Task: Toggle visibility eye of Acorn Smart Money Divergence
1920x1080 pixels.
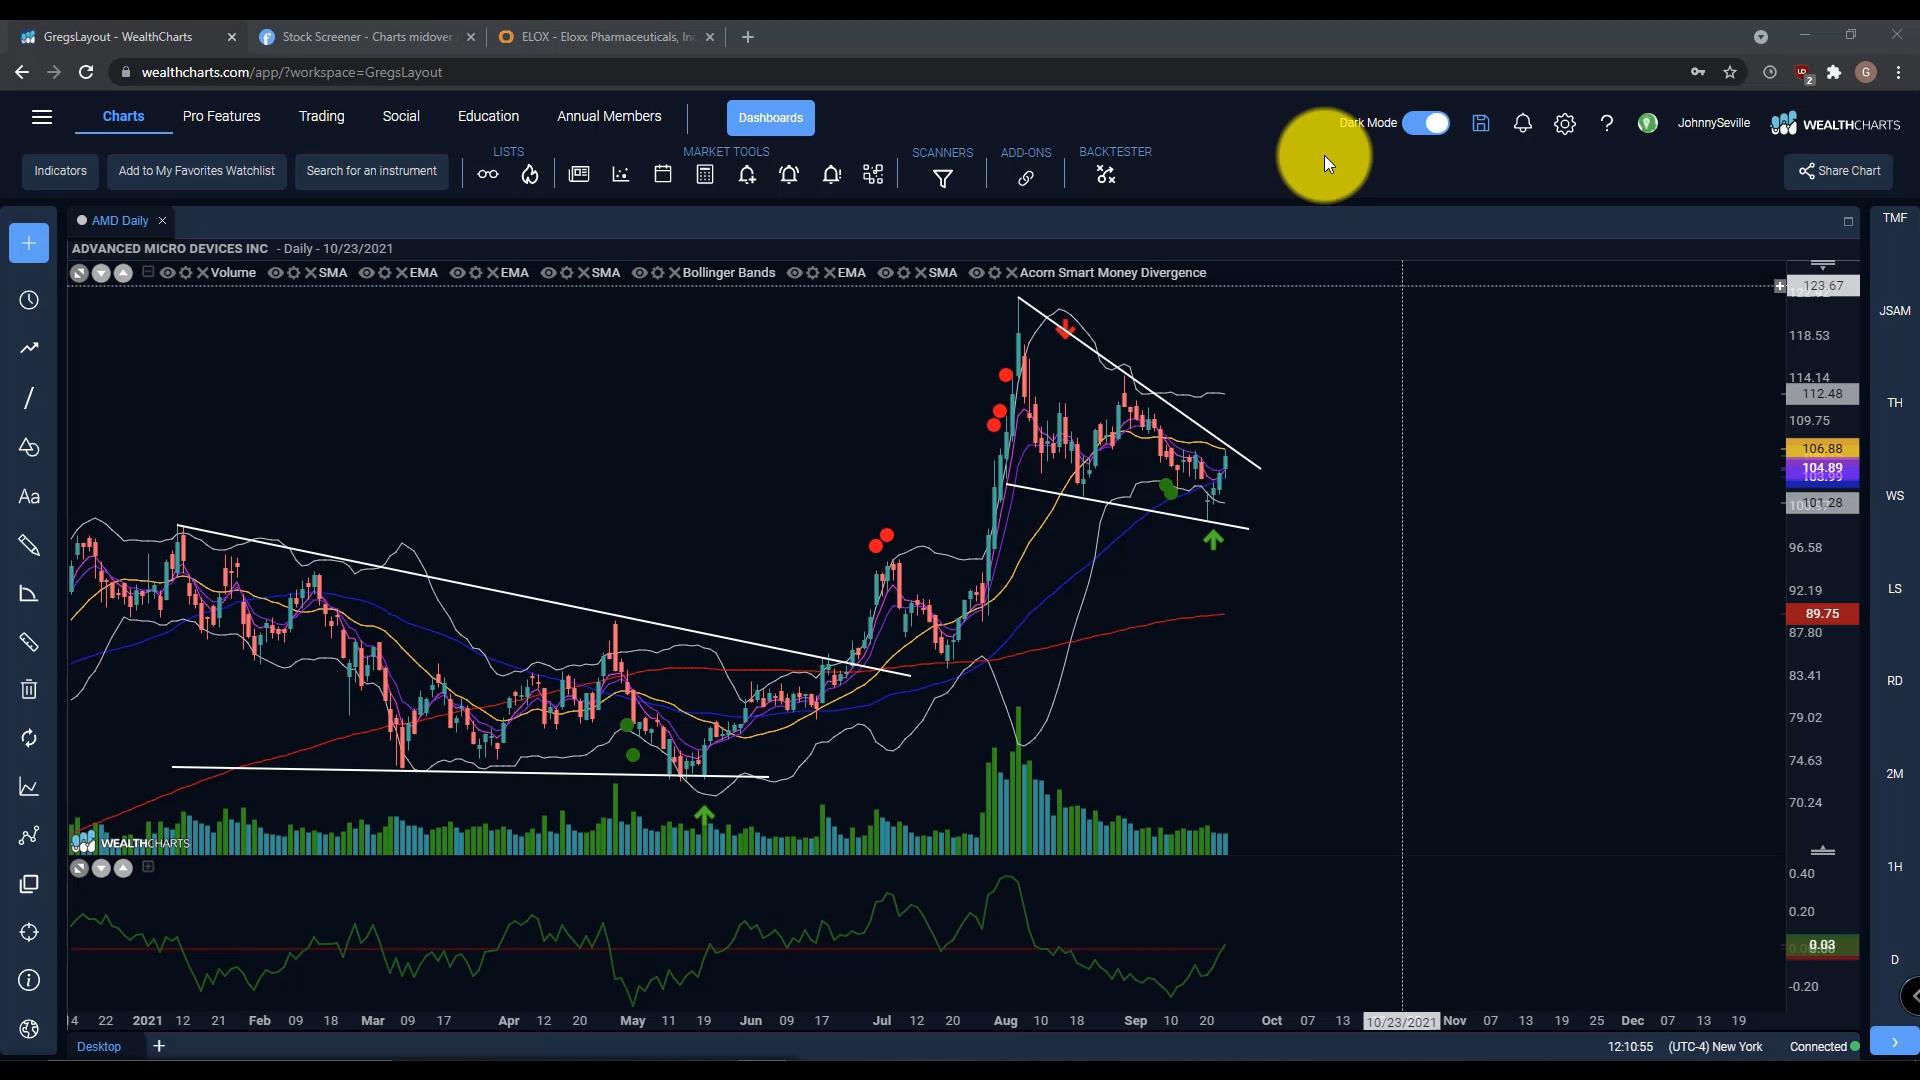Action: point(976,273)
